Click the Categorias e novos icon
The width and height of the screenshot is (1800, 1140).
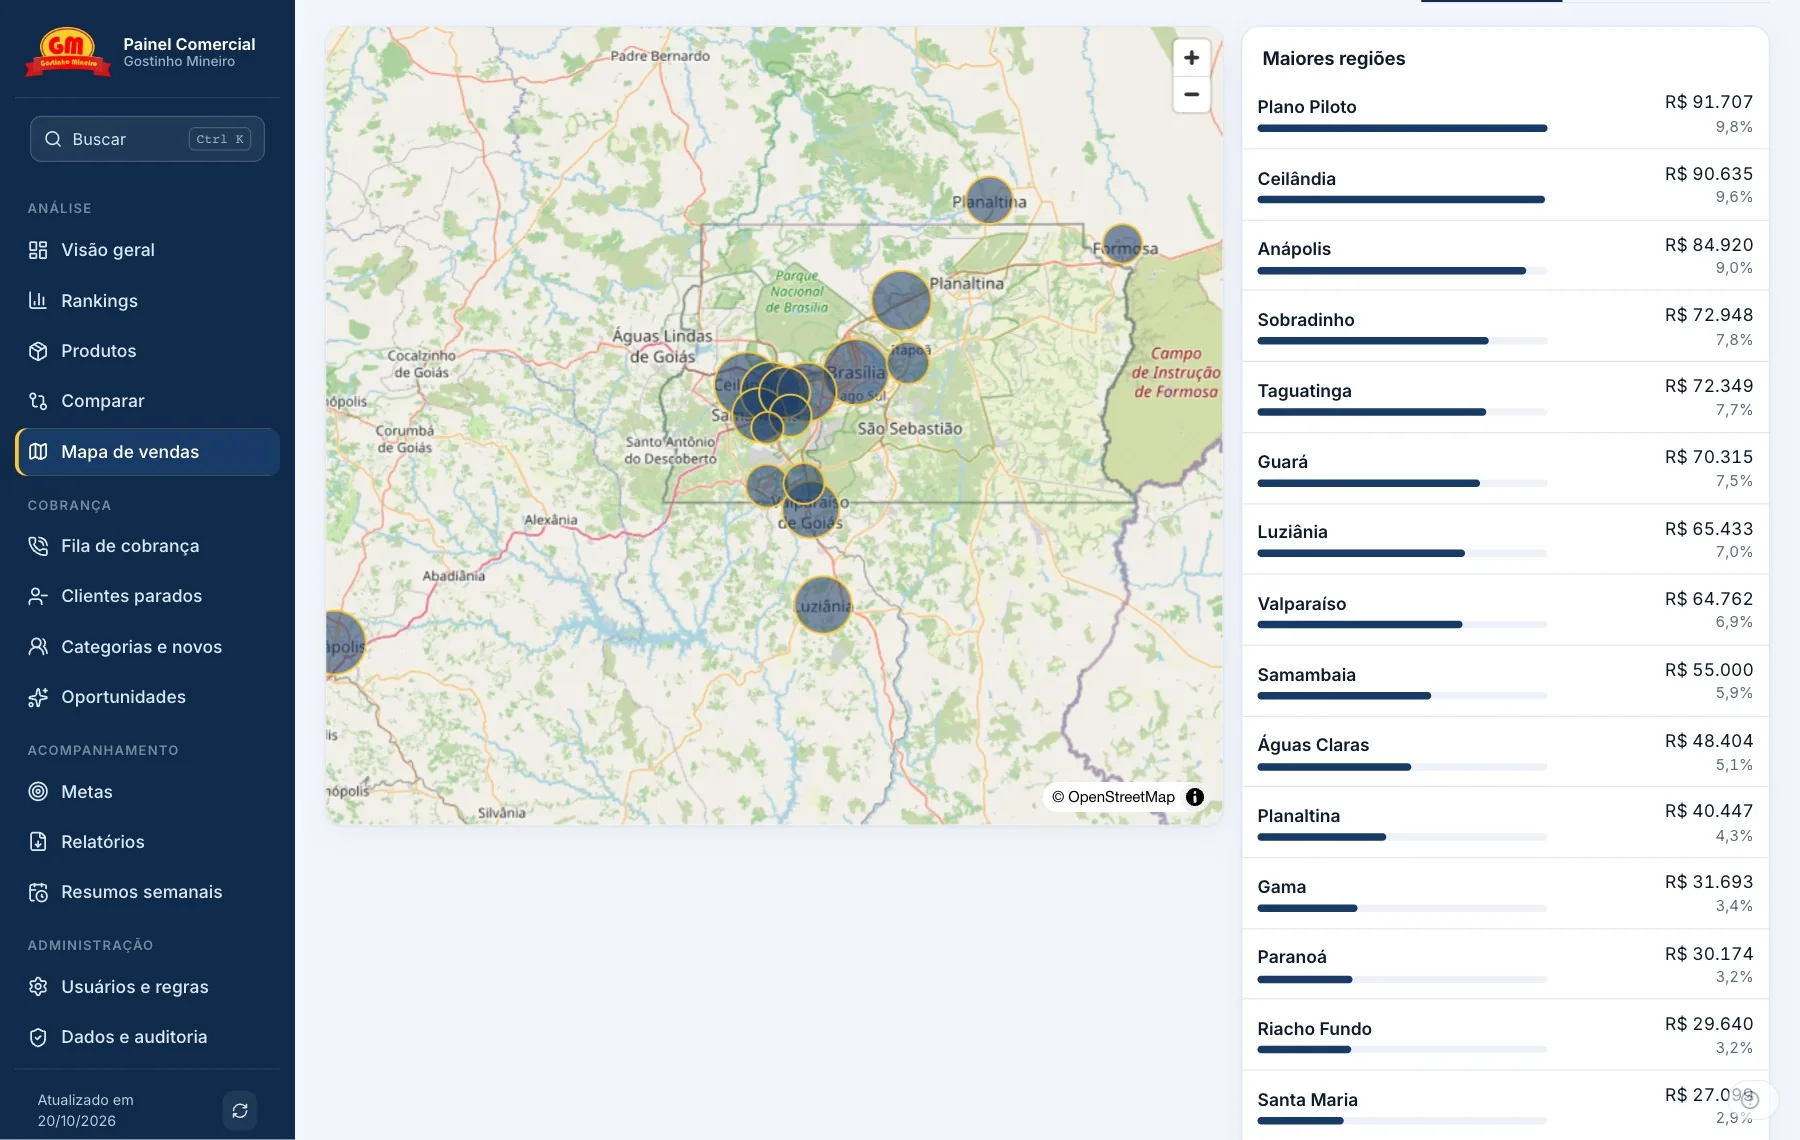(38, 647)
